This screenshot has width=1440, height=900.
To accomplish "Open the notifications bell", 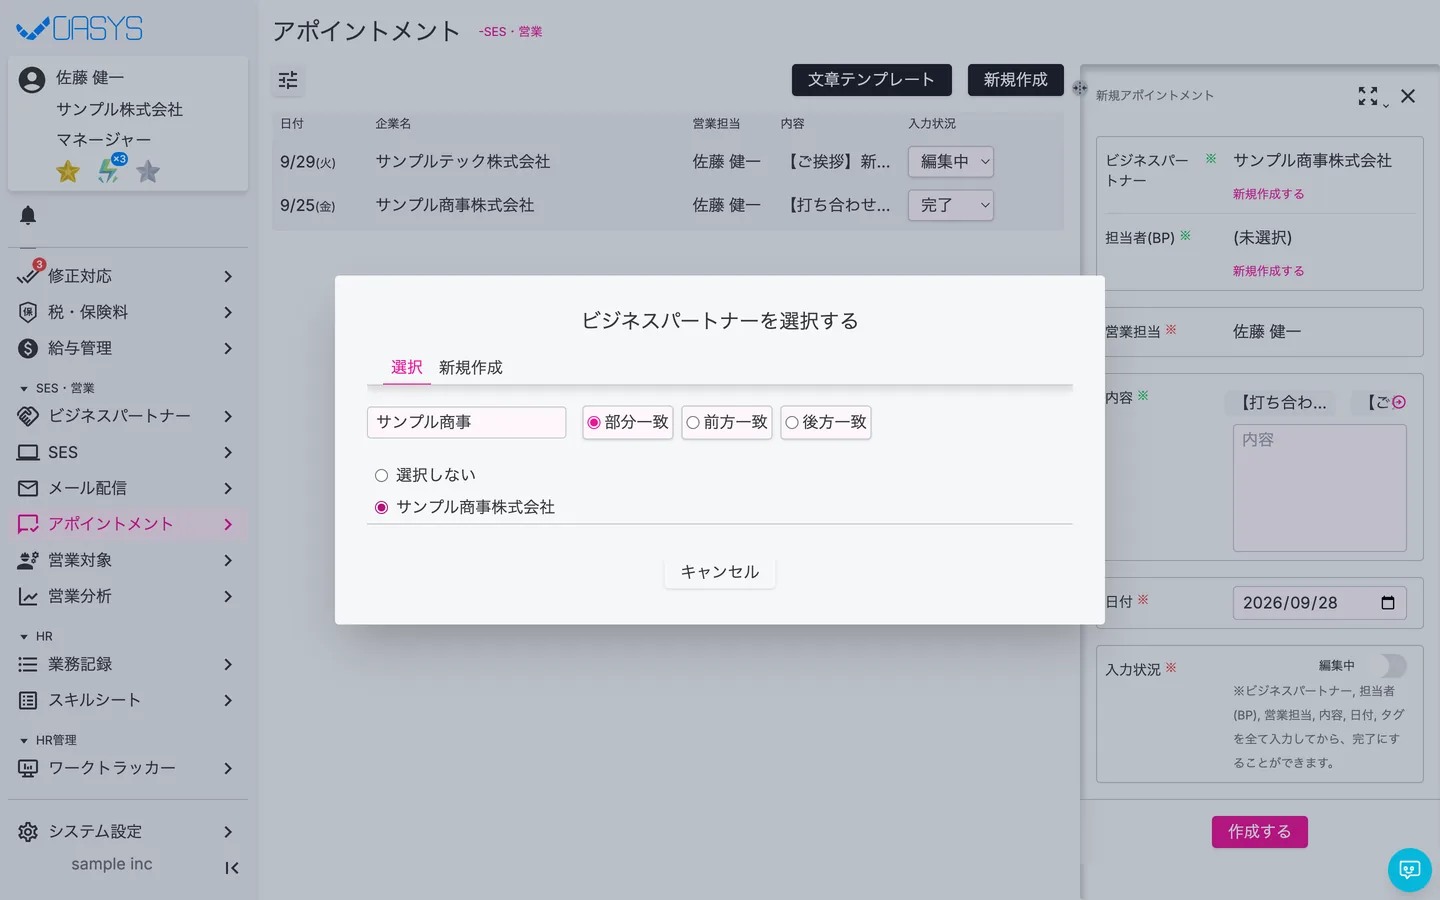I will (28, 215).
